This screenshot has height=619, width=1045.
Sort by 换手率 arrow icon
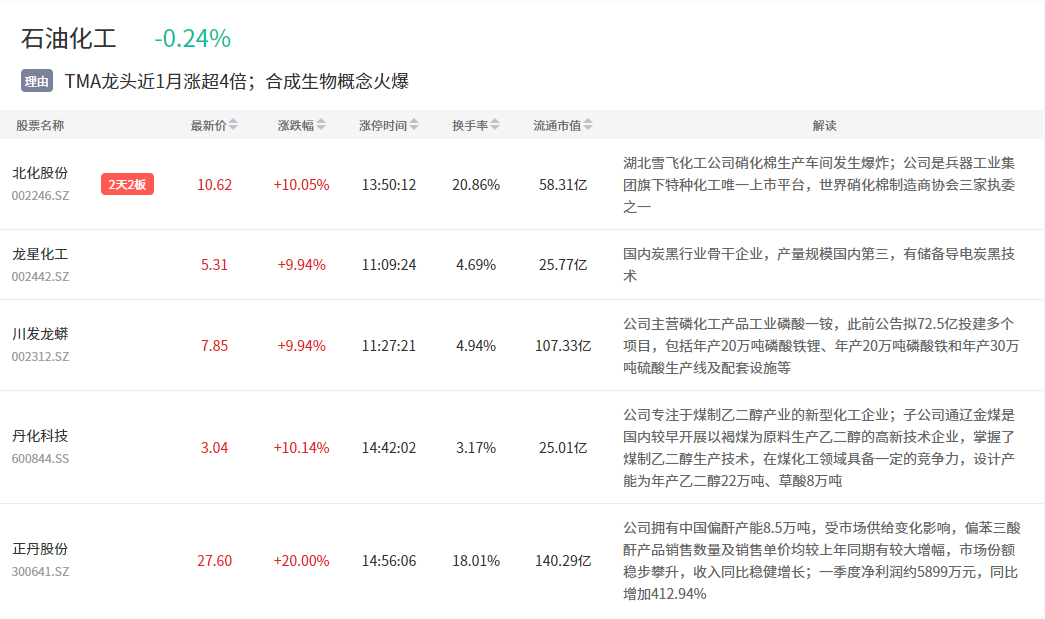point(495,125)
